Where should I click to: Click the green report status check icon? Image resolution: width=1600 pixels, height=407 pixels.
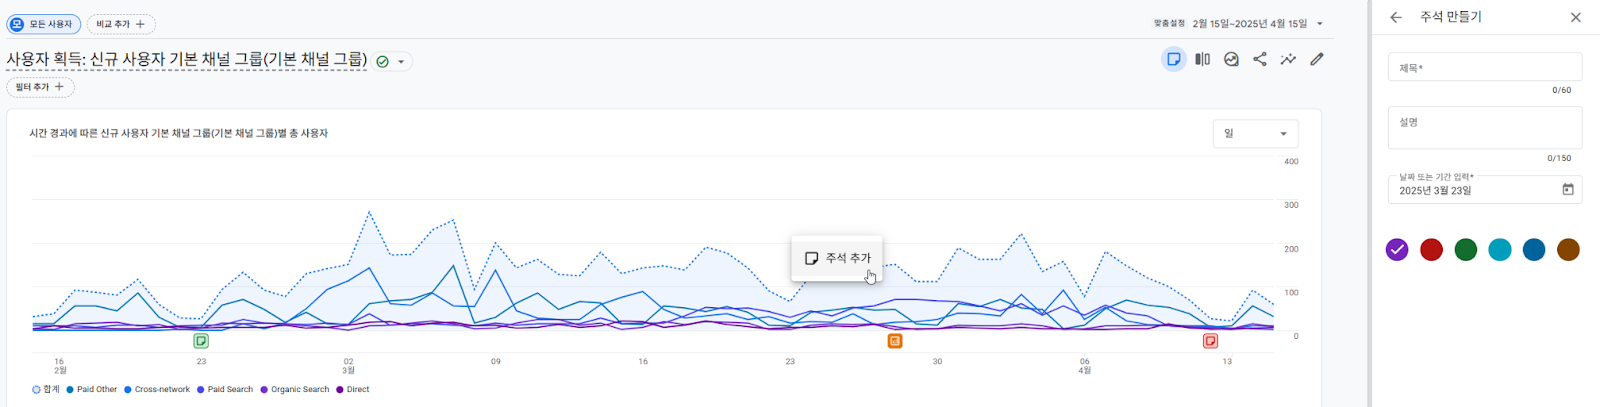(382, 61)
